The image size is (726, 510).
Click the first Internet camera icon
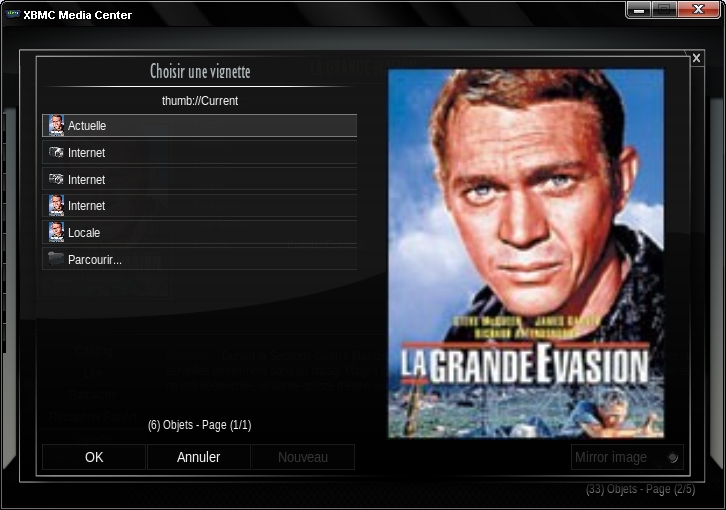(x=56, y=152)
